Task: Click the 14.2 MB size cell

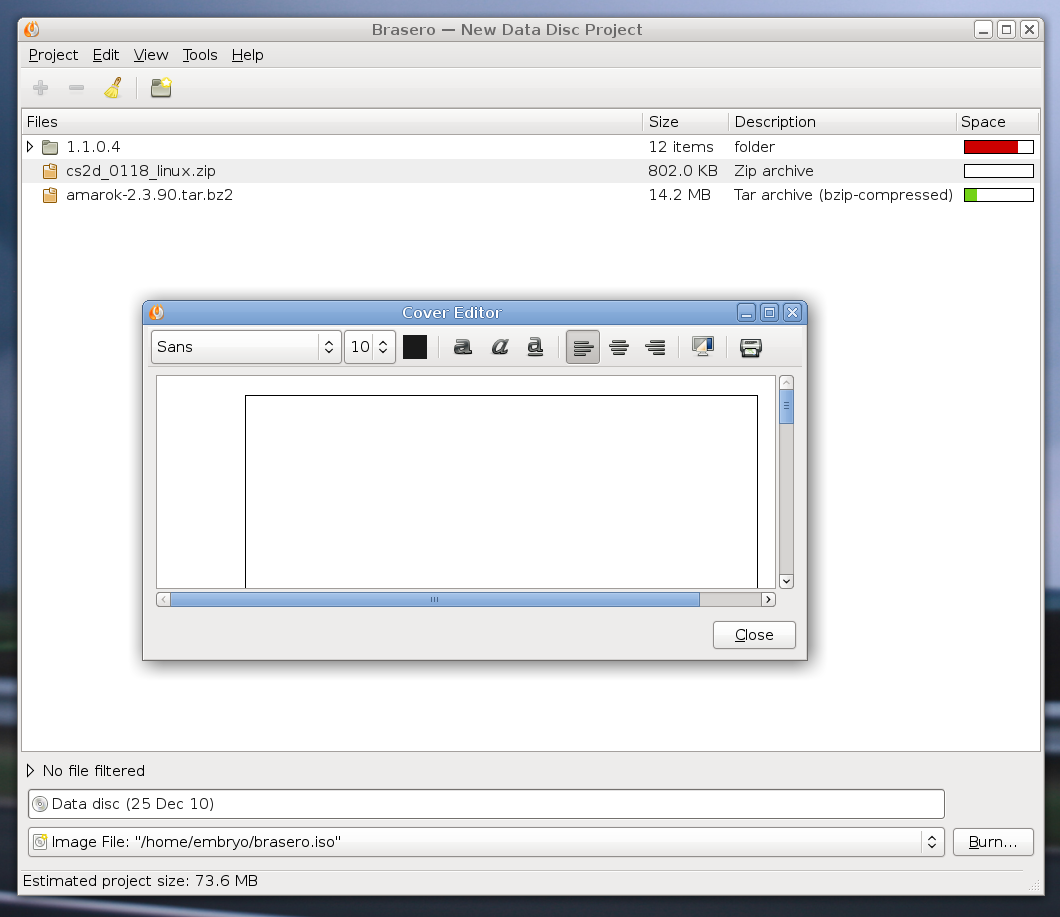Action: point(679,195)
